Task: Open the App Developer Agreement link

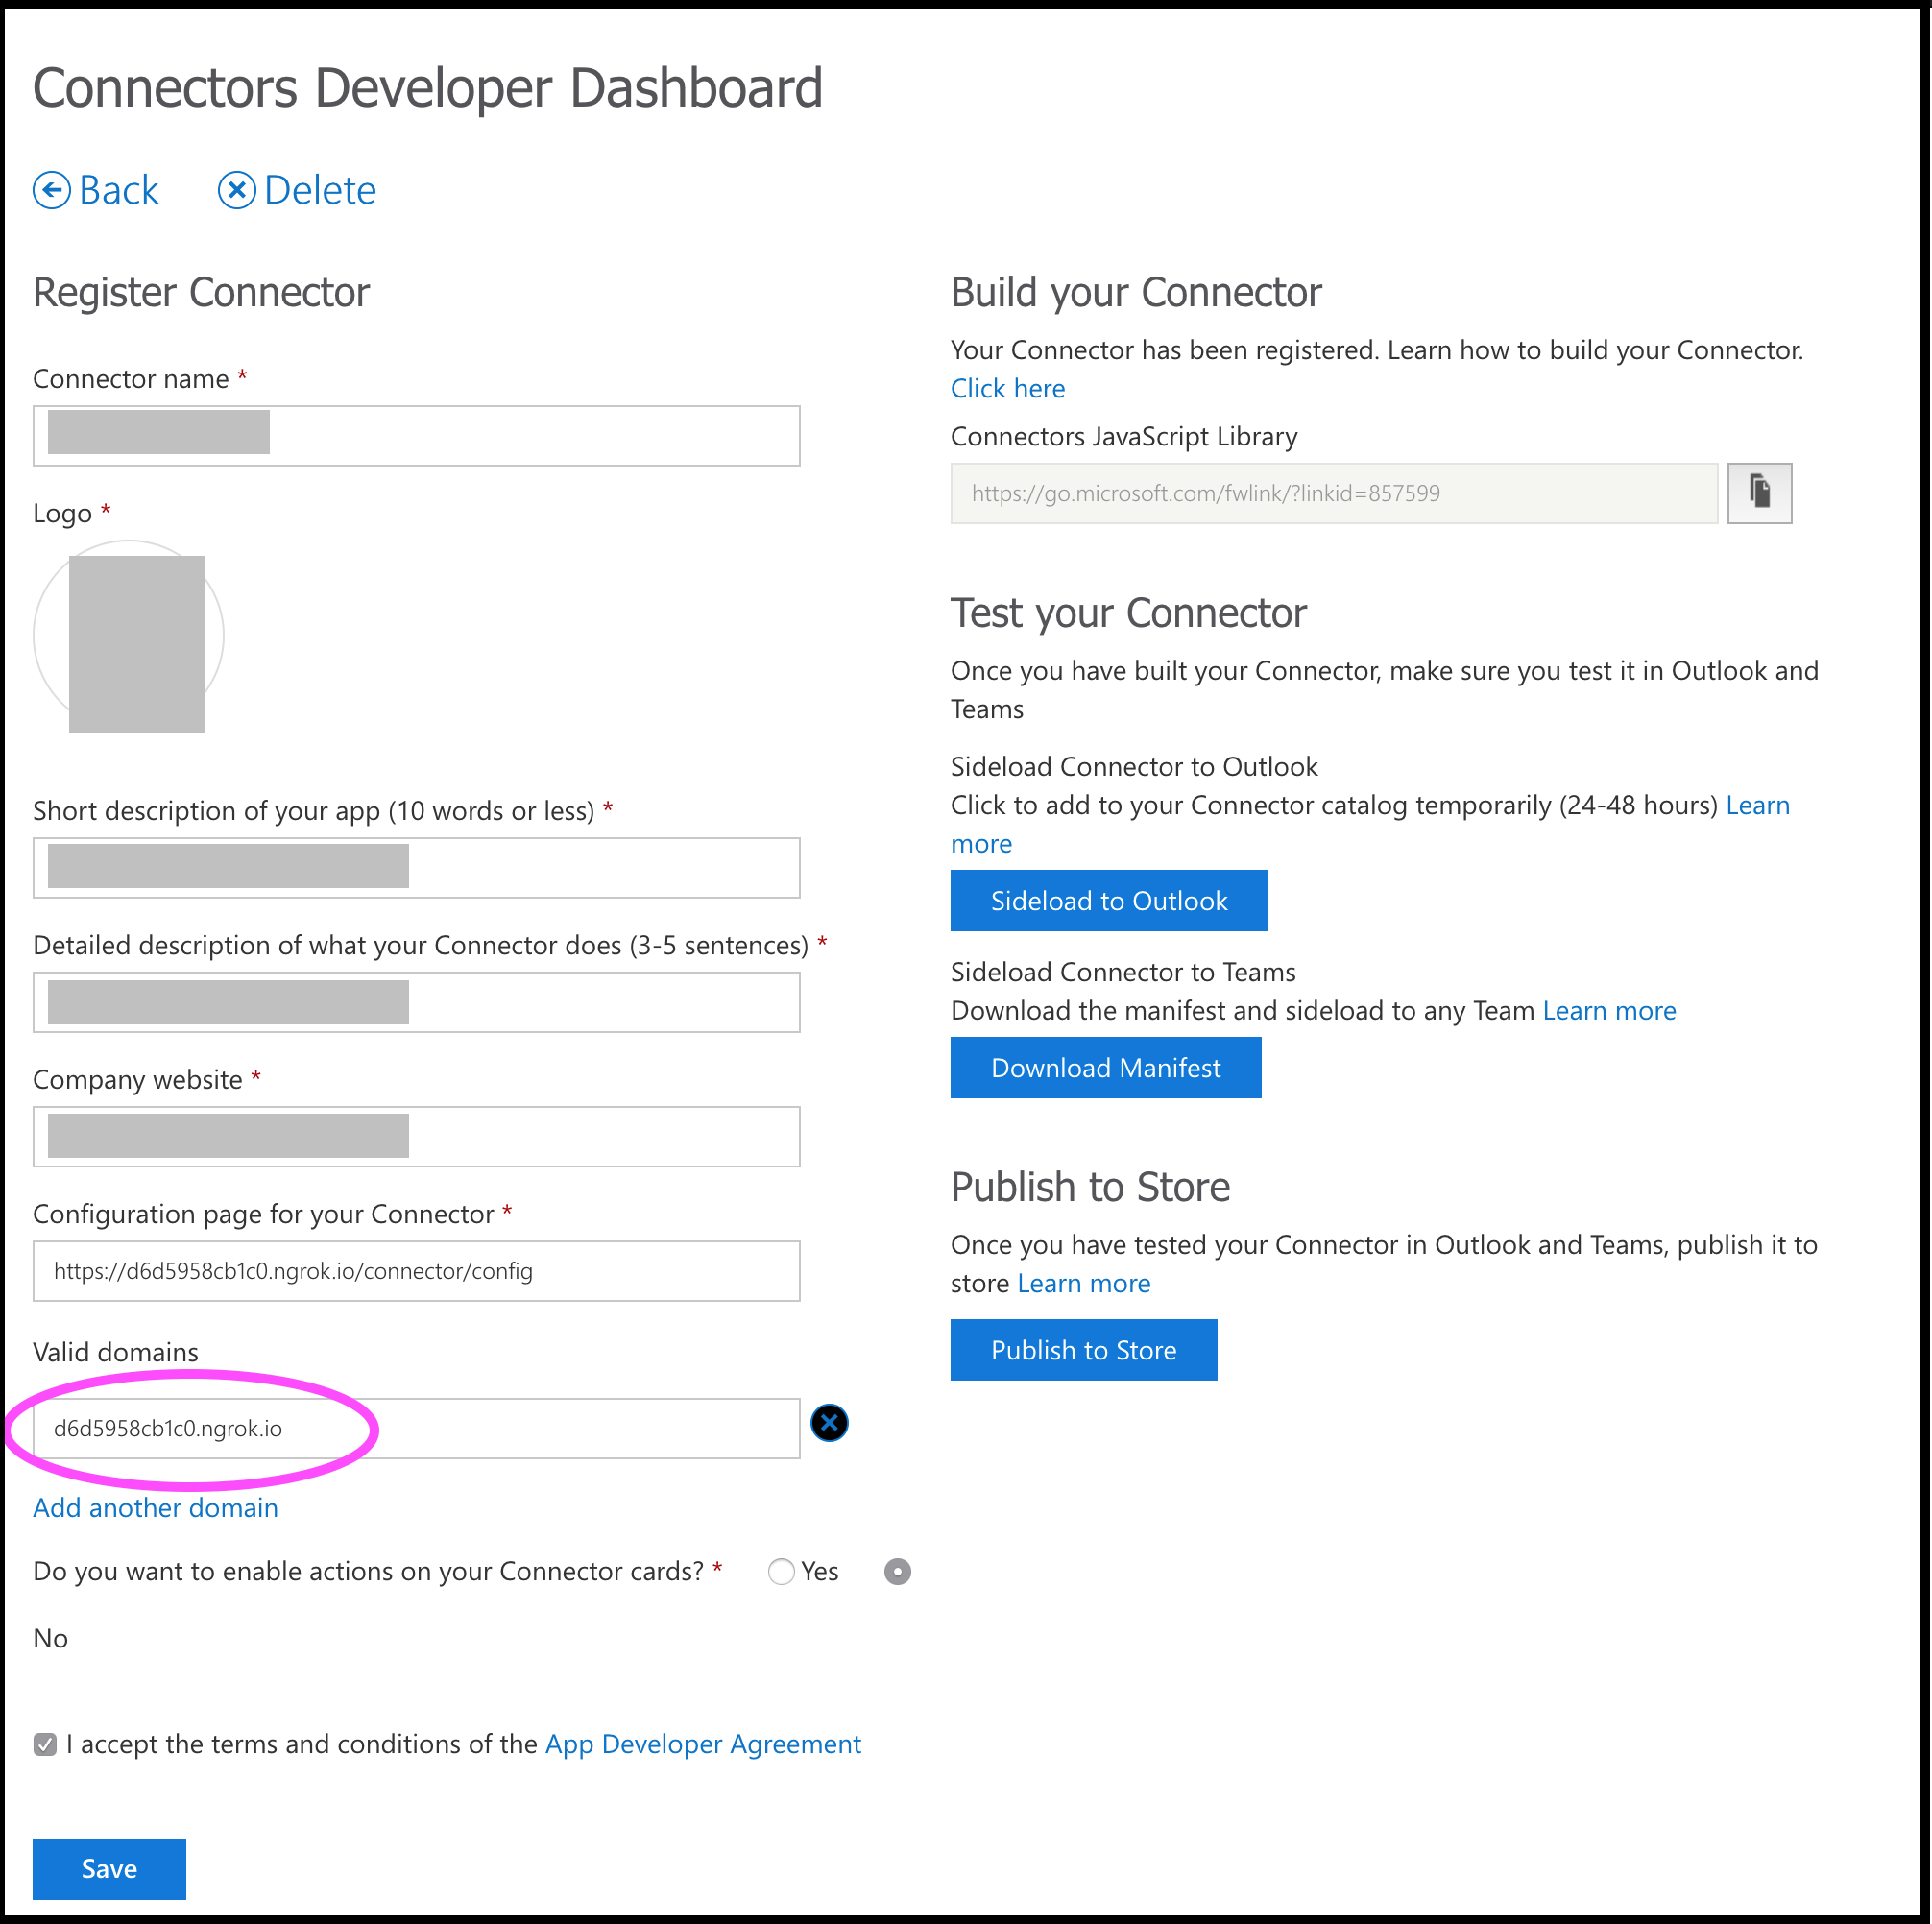Action: coord(702,1744)
